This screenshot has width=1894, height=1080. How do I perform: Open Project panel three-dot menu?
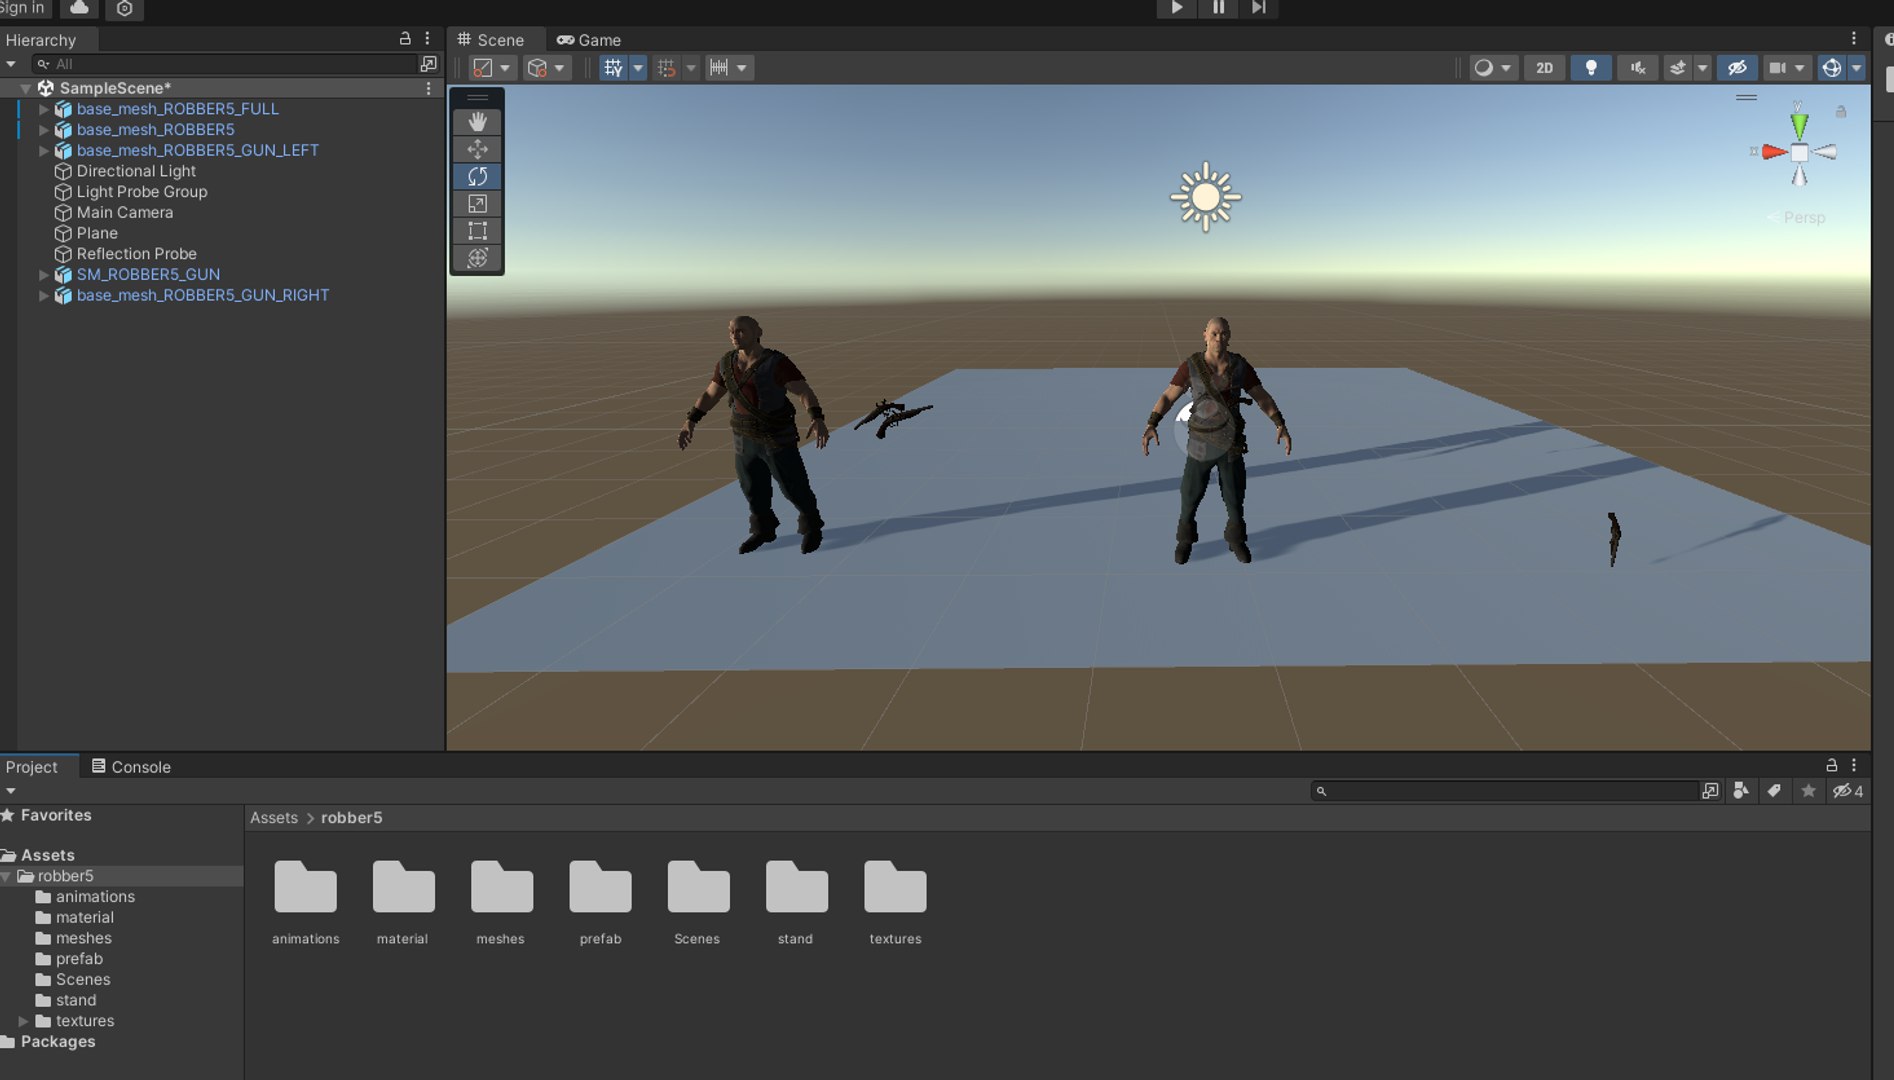1853,765
